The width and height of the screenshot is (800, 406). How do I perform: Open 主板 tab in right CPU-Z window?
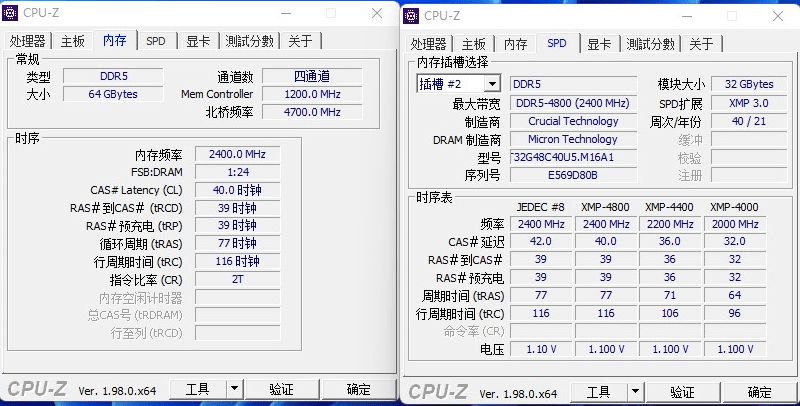point(473,44)
